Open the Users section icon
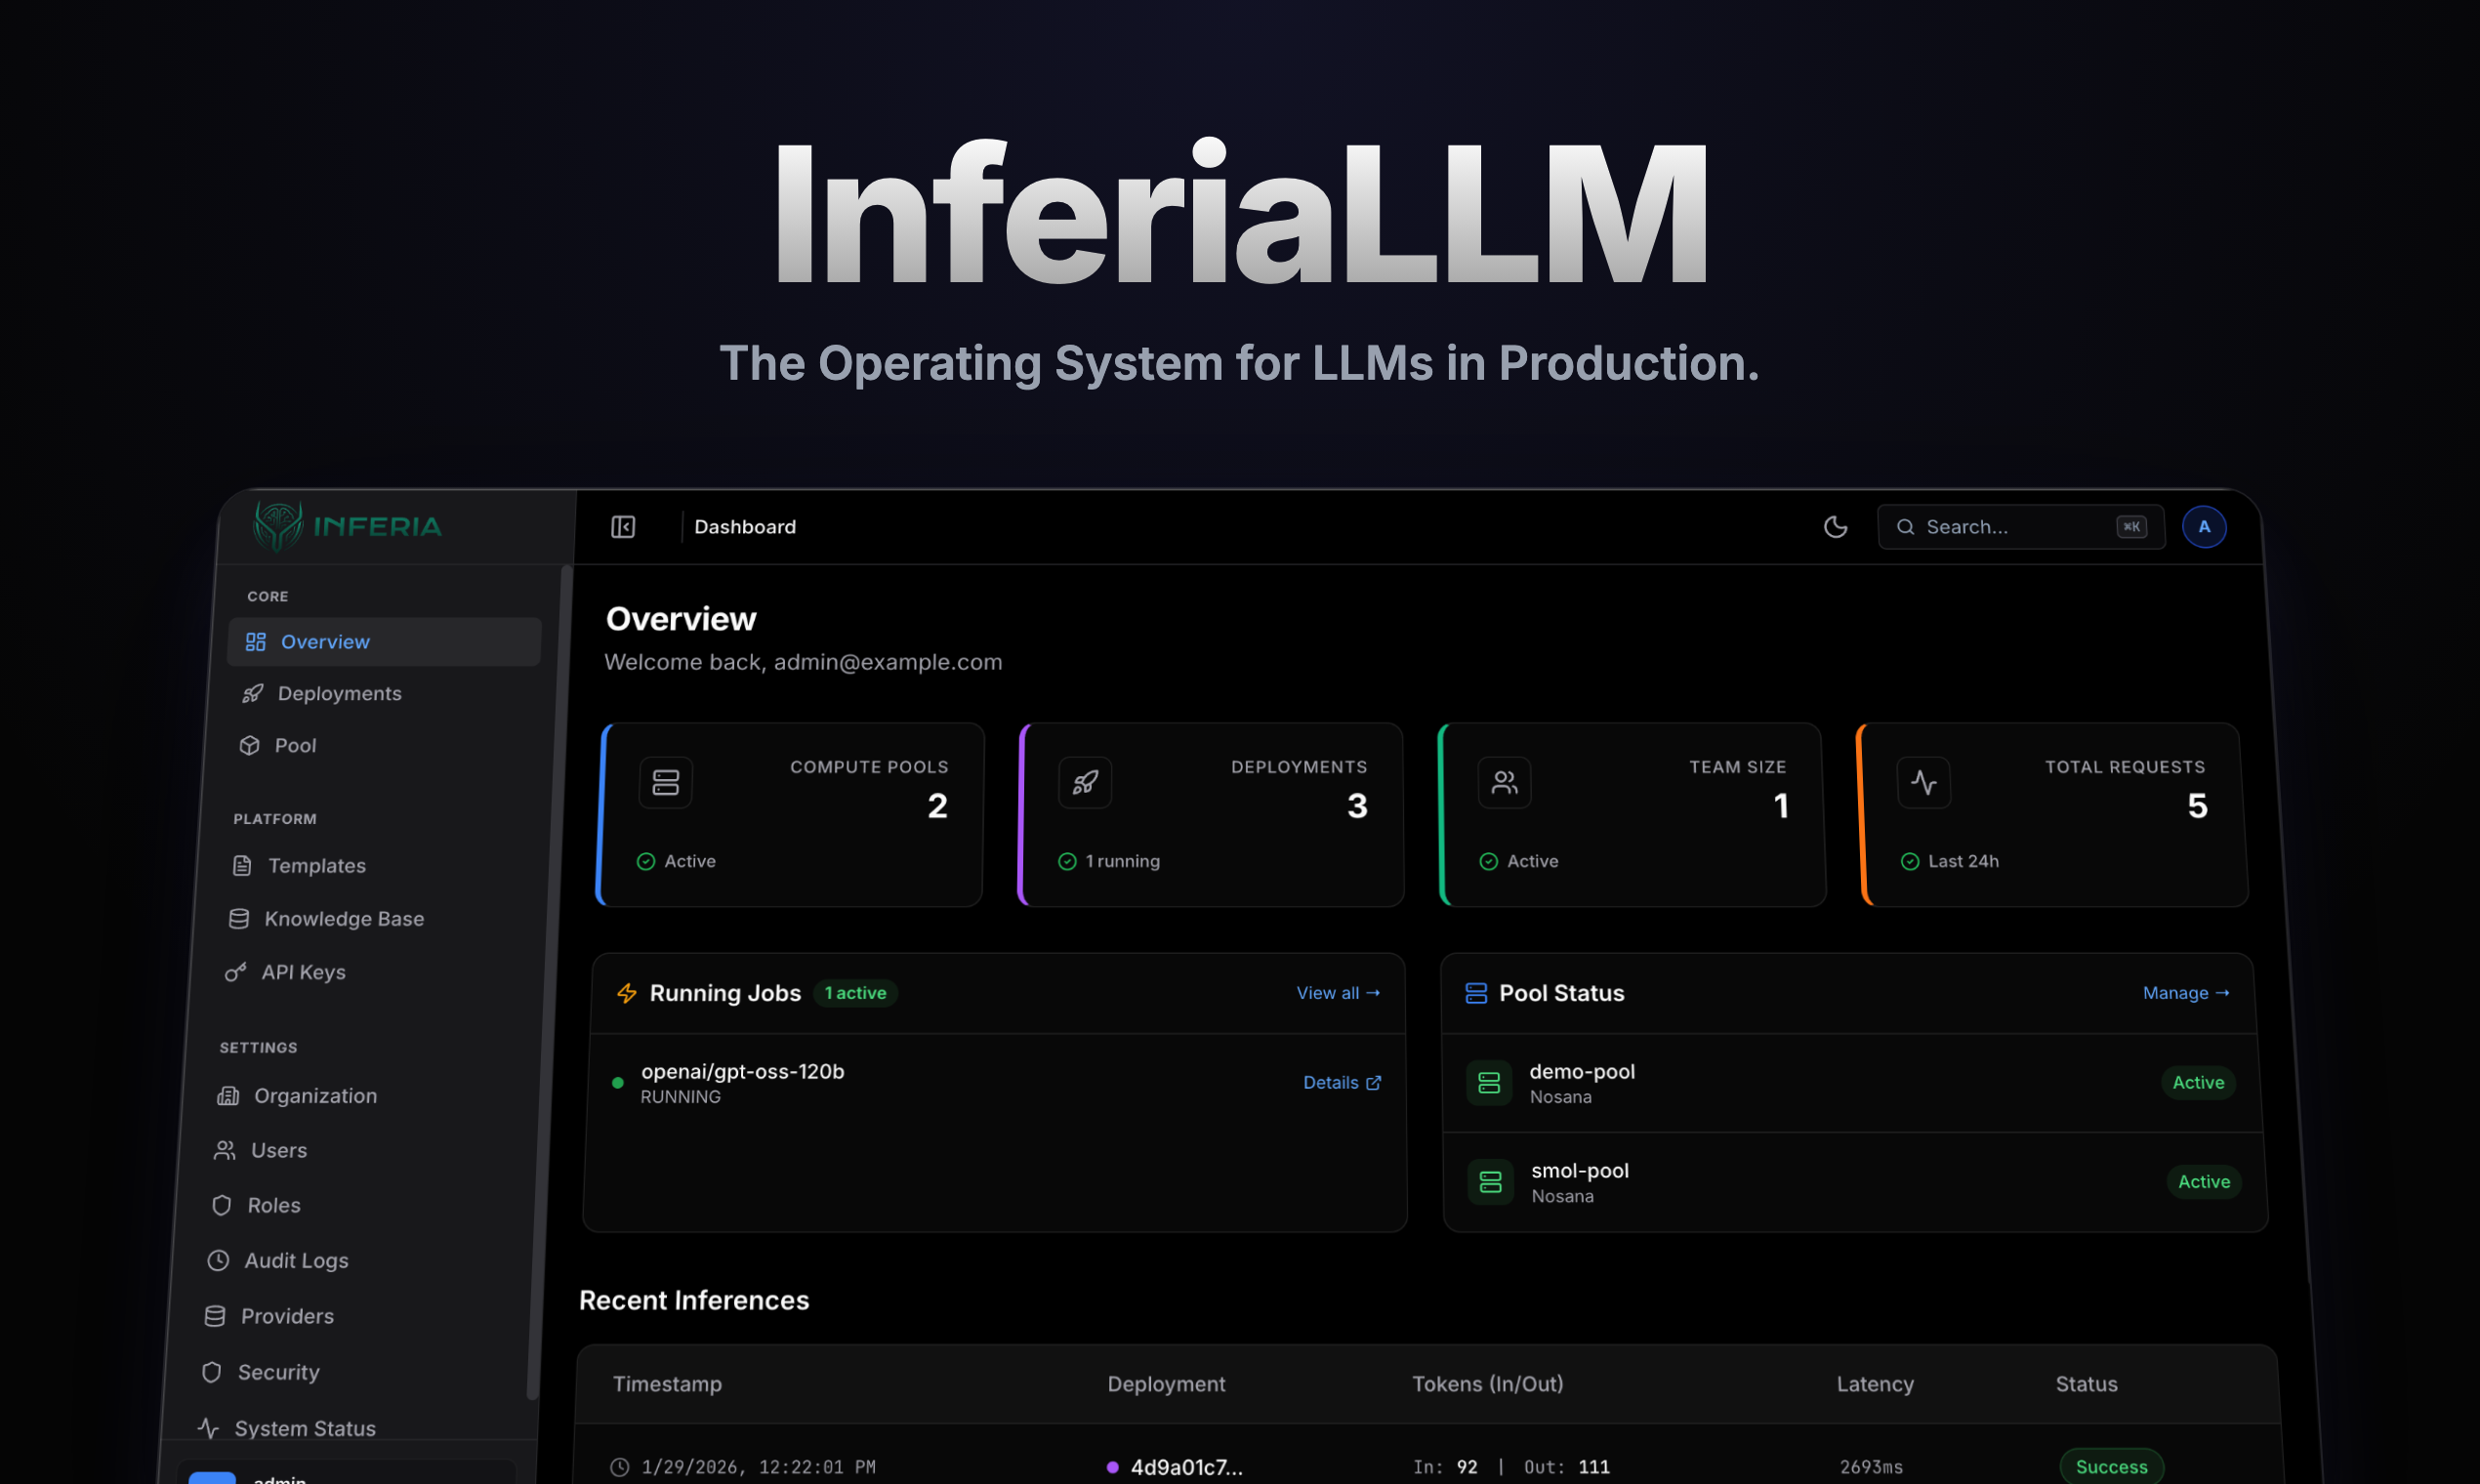This screenshot has width=2480, height=1484. (224, 1150)
